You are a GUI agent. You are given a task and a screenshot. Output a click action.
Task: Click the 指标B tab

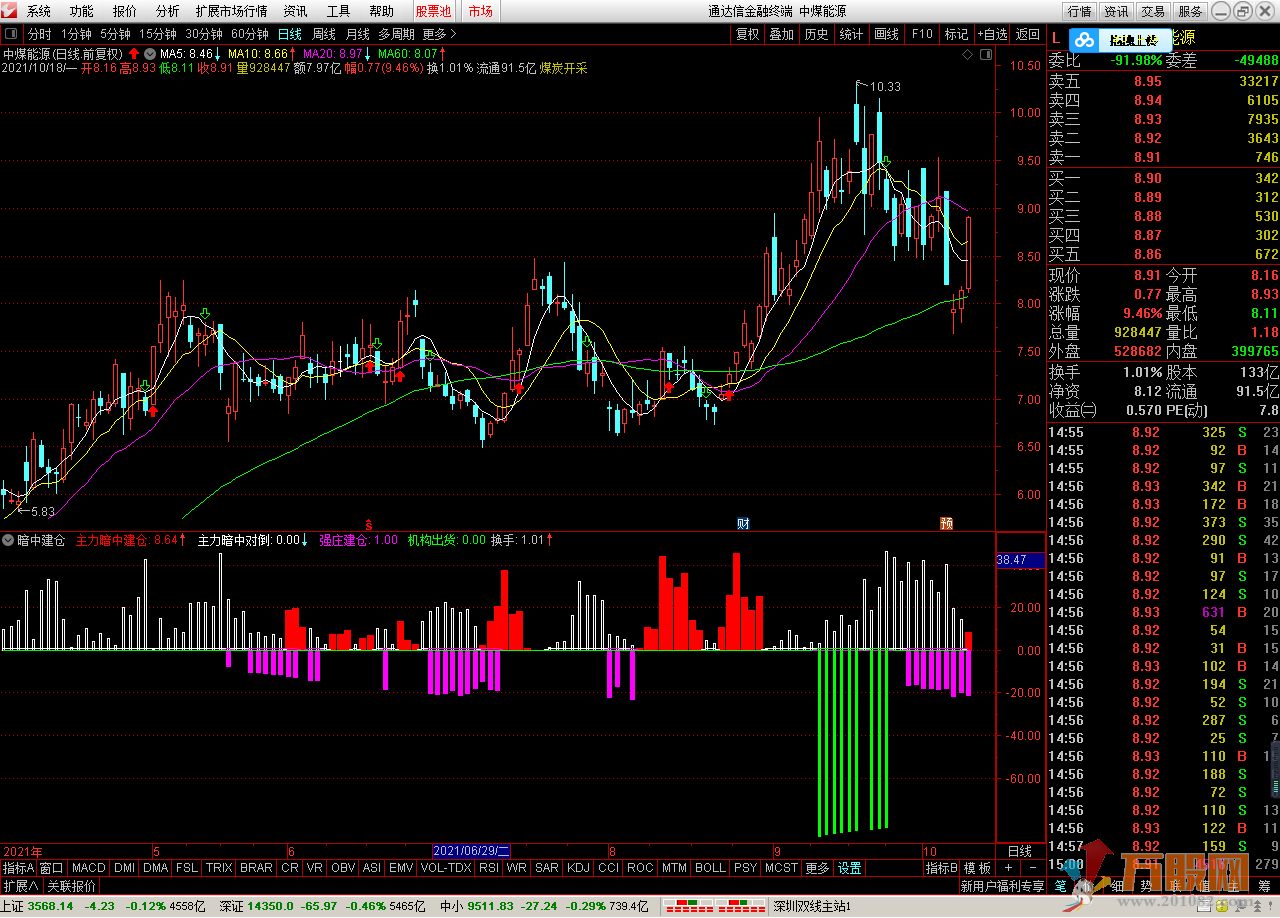coord(941,868)
